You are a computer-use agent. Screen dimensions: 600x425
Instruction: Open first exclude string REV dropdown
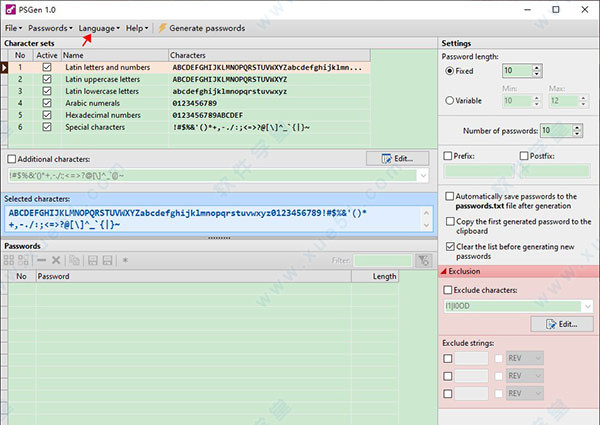(536, 357)
